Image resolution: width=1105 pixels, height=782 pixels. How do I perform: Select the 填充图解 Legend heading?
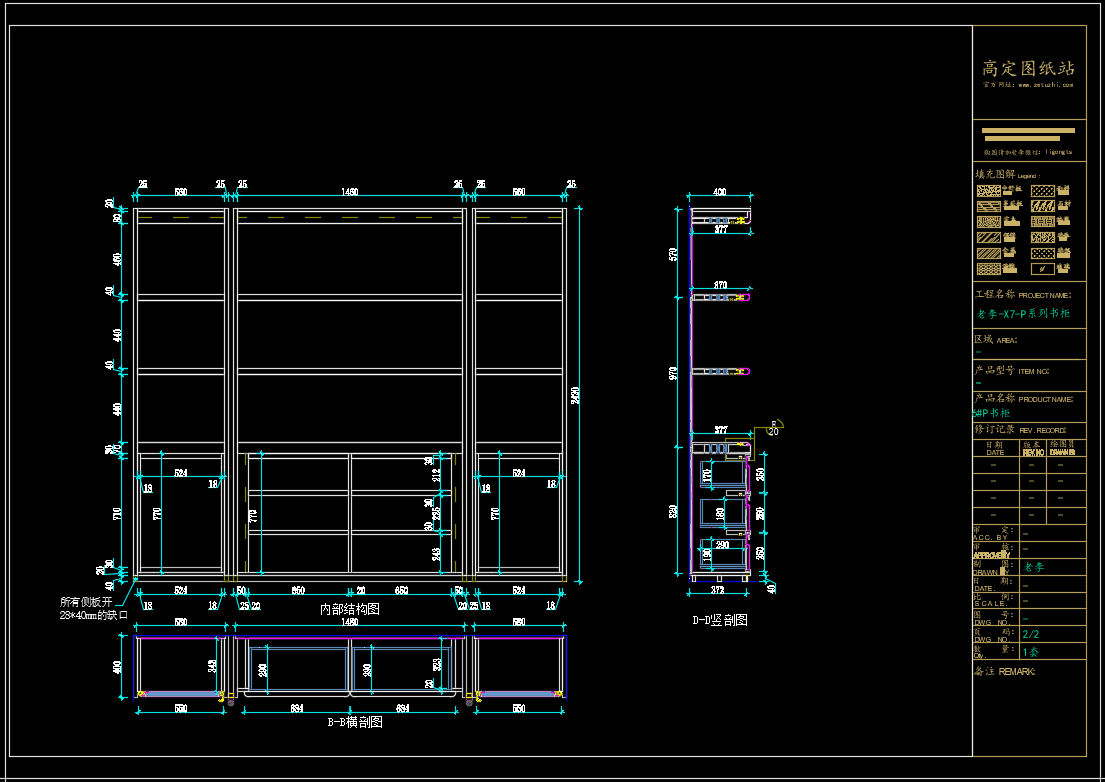1008,174
